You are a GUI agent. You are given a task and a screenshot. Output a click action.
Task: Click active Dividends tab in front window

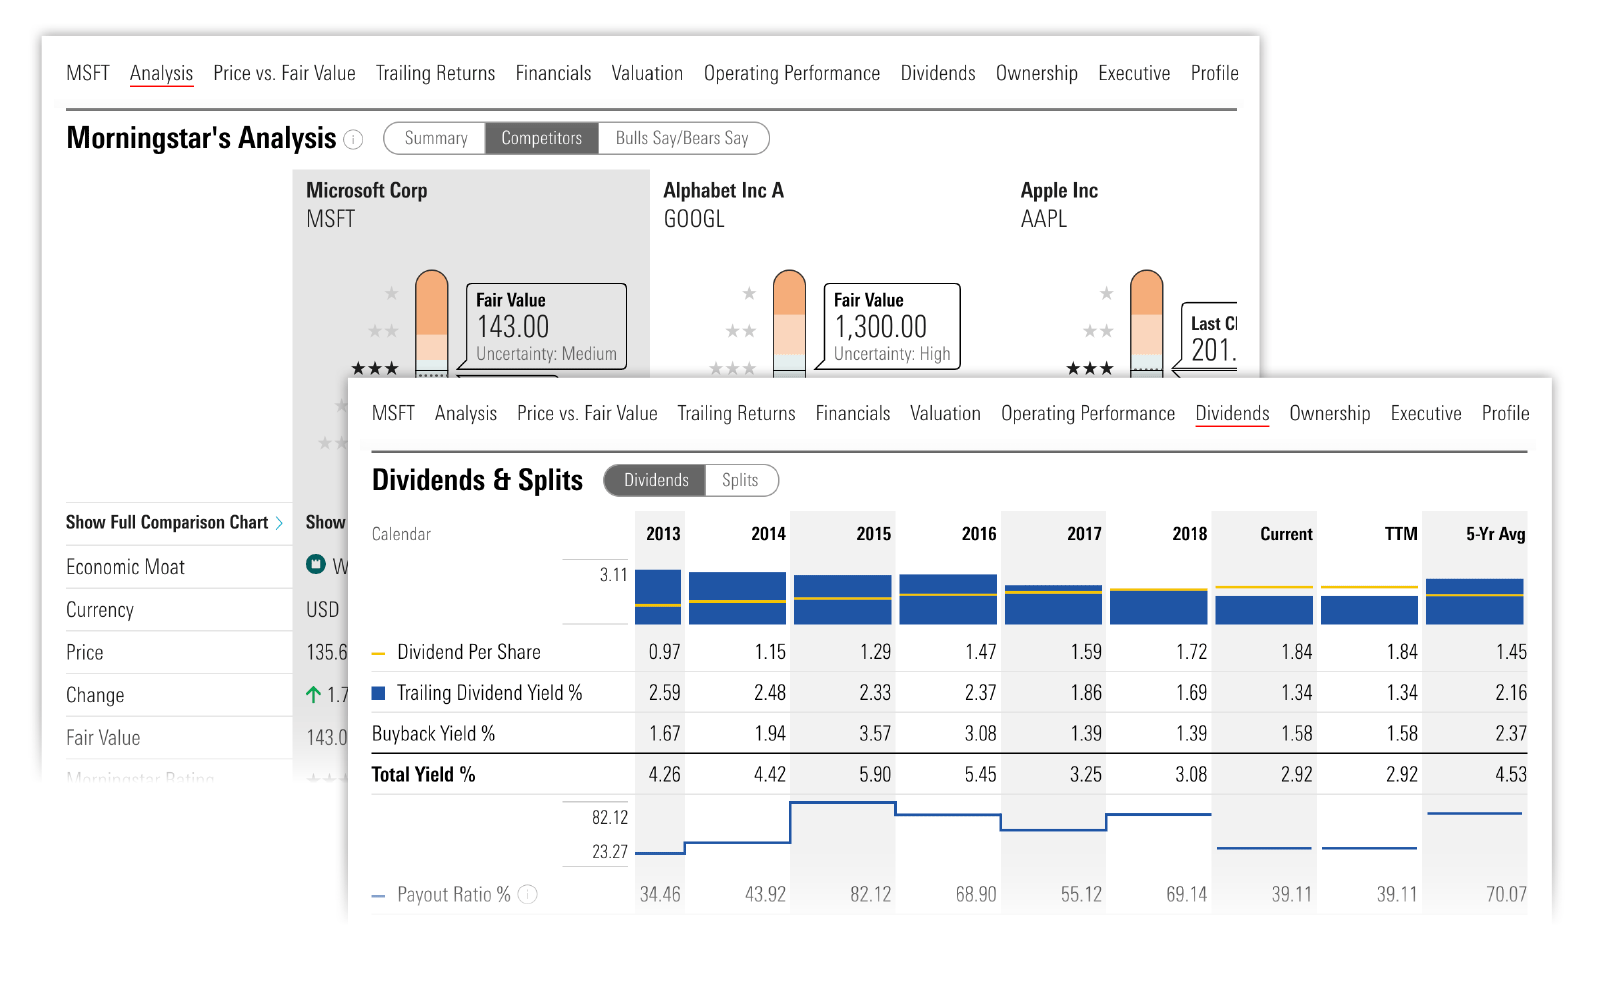pos(1232,413)
